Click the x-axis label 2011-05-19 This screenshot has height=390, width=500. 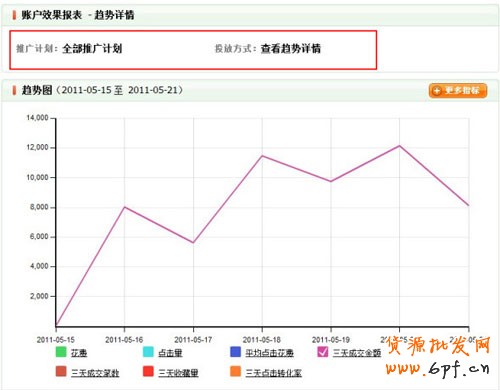point(331,340)
